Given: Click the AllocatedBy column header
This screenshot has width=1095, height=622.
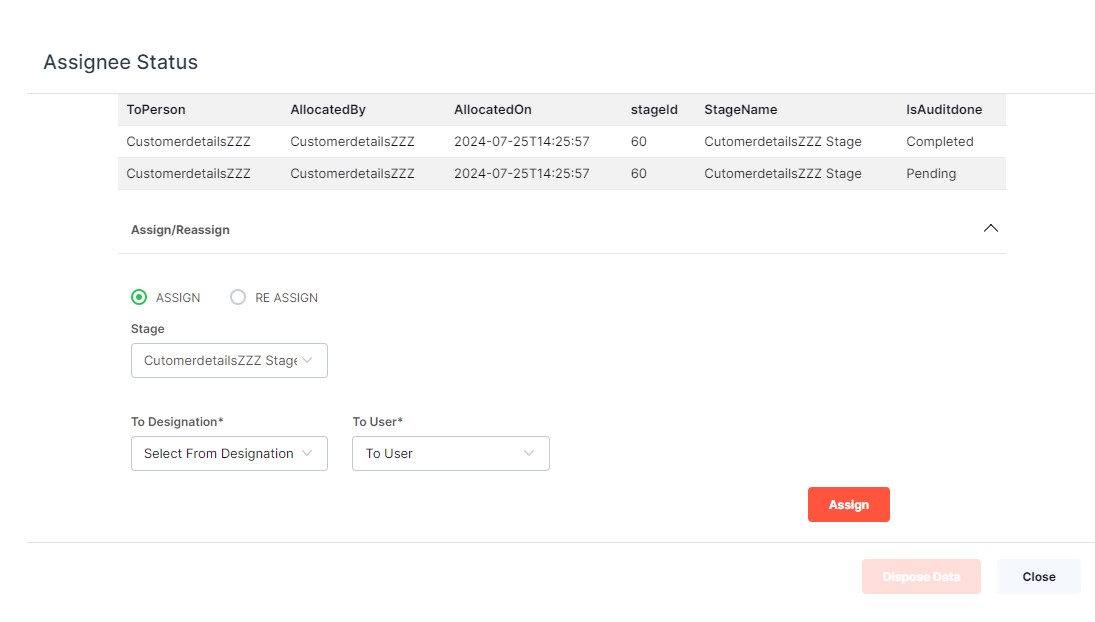Looking at the screenshot, I should (x=328, y=110).
